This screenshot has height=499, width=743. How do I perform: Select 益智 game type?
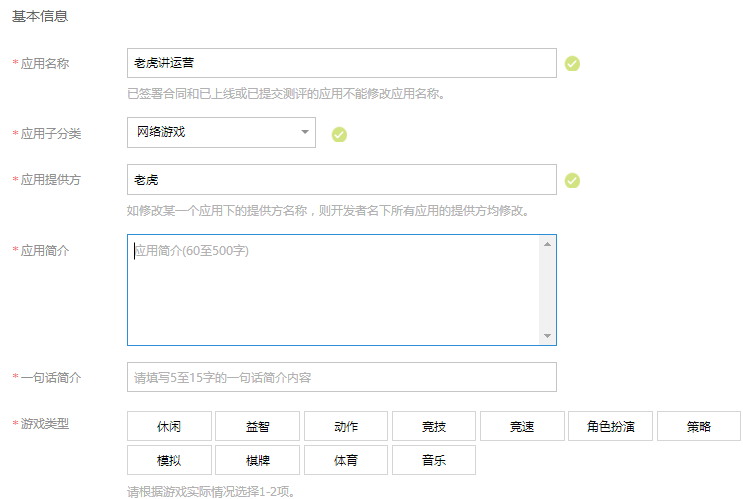[257, 426]
